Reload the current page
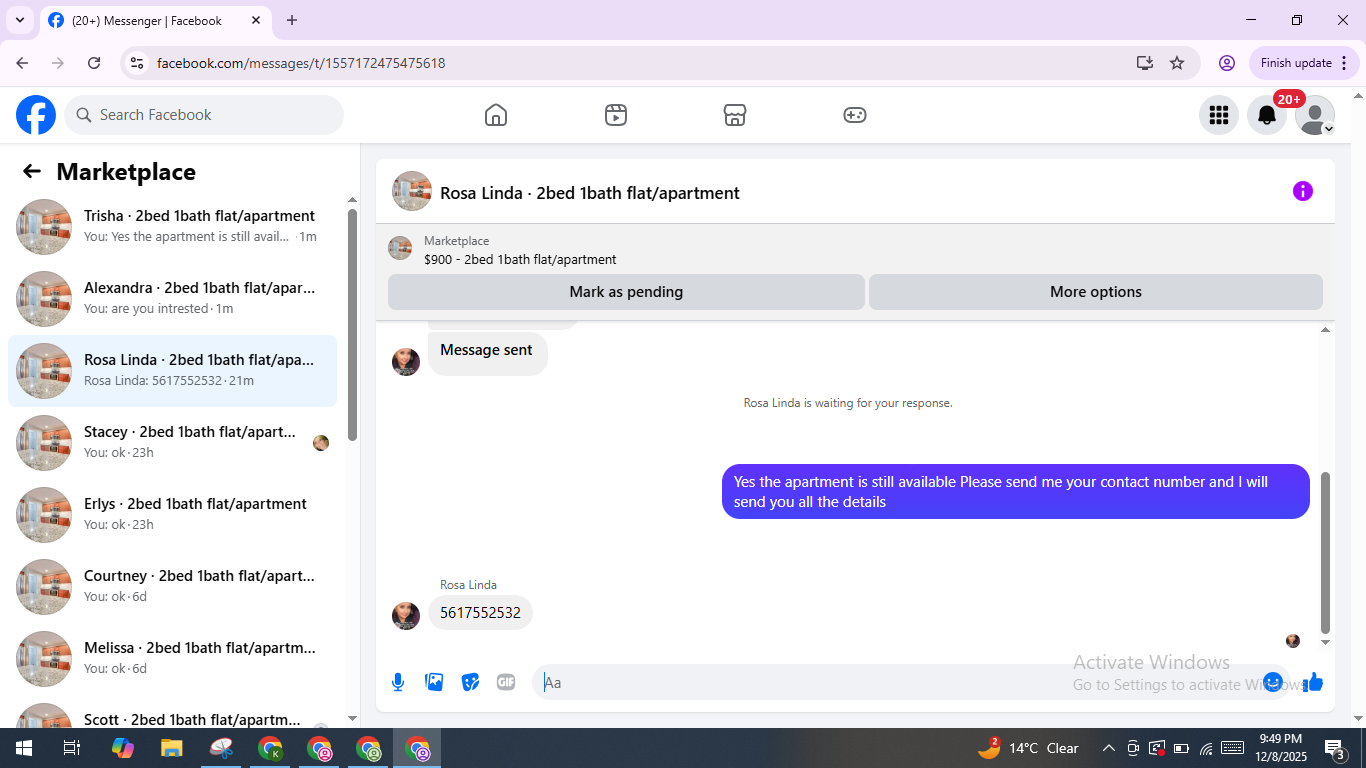This screenshot has width=1366, height=768. (x=94, y=63)
